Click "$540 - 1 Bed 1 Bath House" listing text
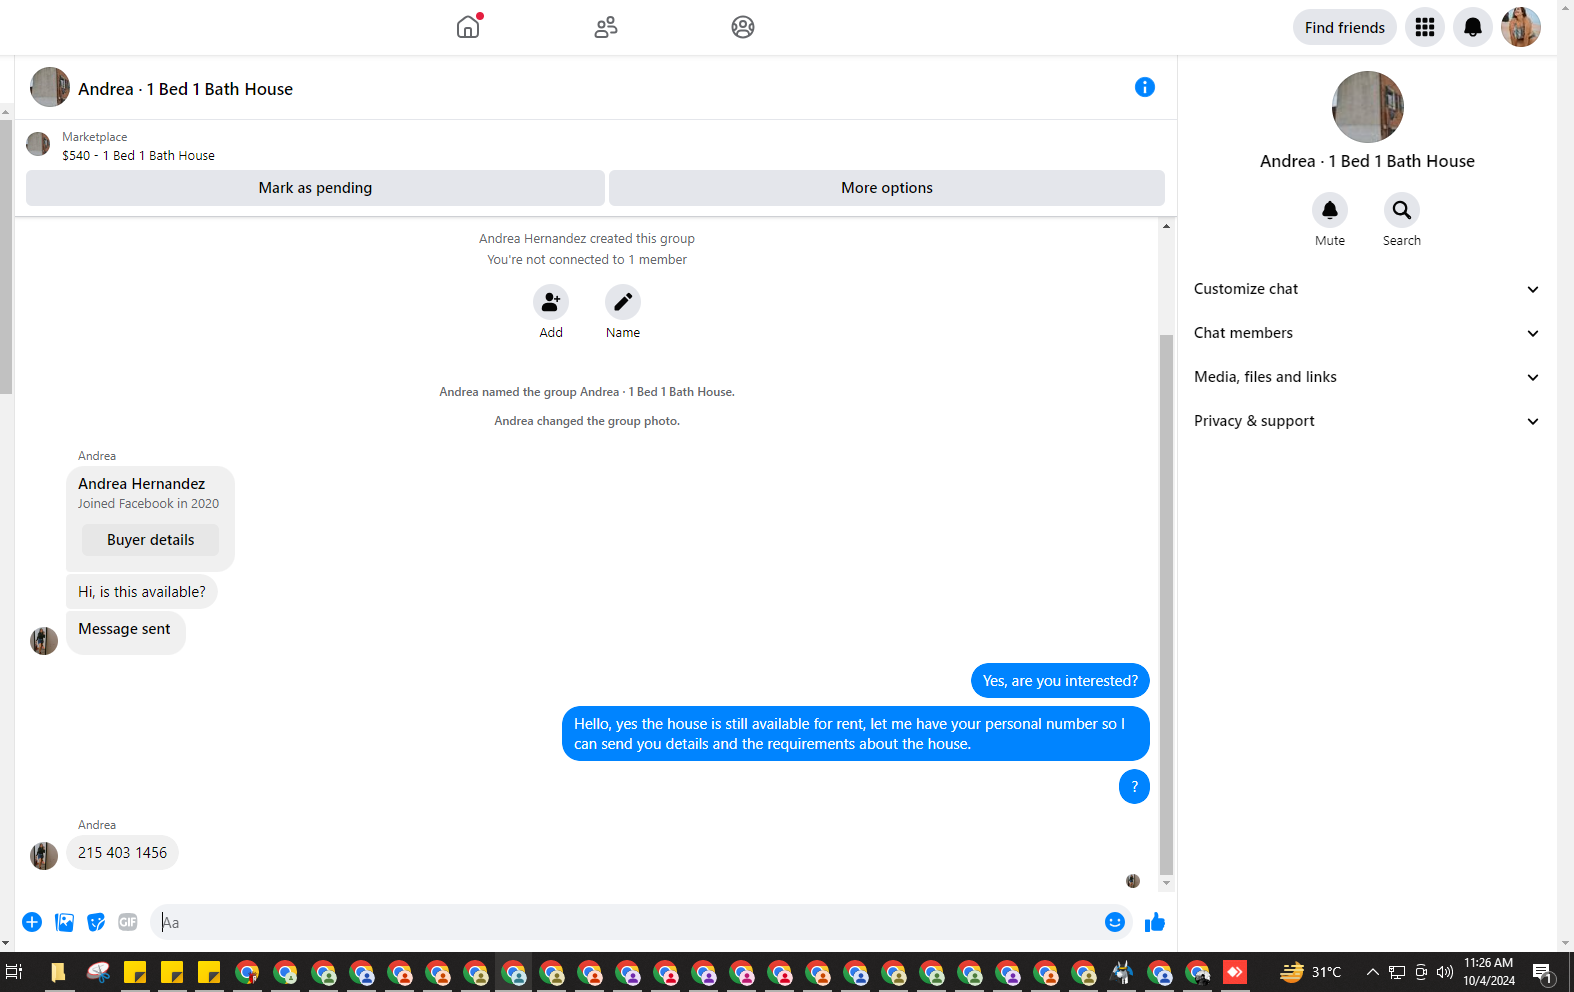 tap(138, 156)
